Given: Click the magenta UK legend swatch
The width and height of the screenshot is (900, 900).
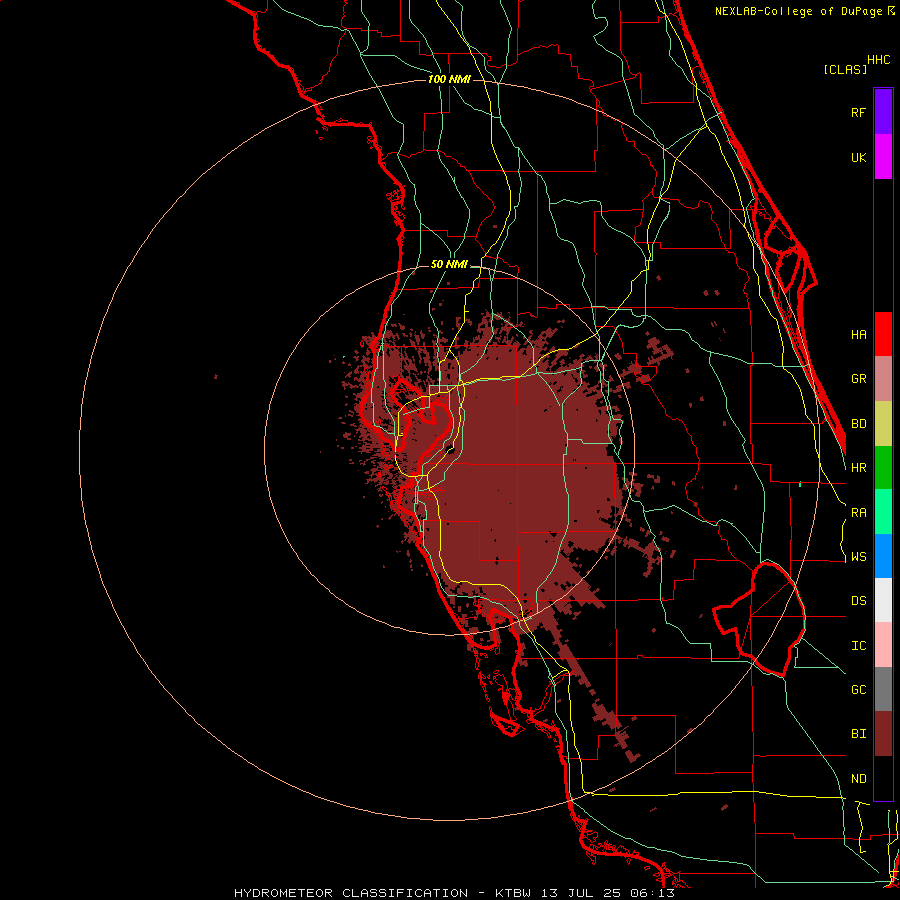Looking at the screenshot, I should click(x=883, y=157).
